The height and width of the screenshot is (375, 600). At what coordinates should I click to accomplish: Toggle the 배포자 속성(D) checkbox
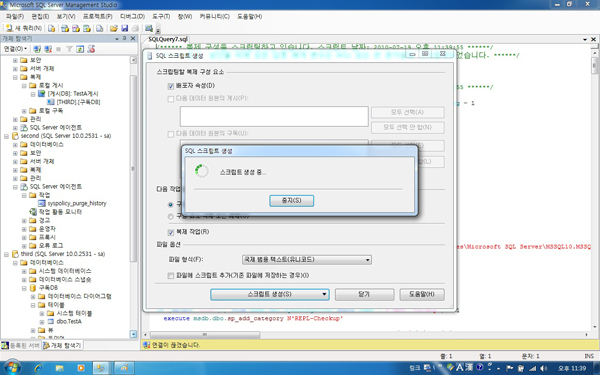pyautogui.click(x=171, y=86)
